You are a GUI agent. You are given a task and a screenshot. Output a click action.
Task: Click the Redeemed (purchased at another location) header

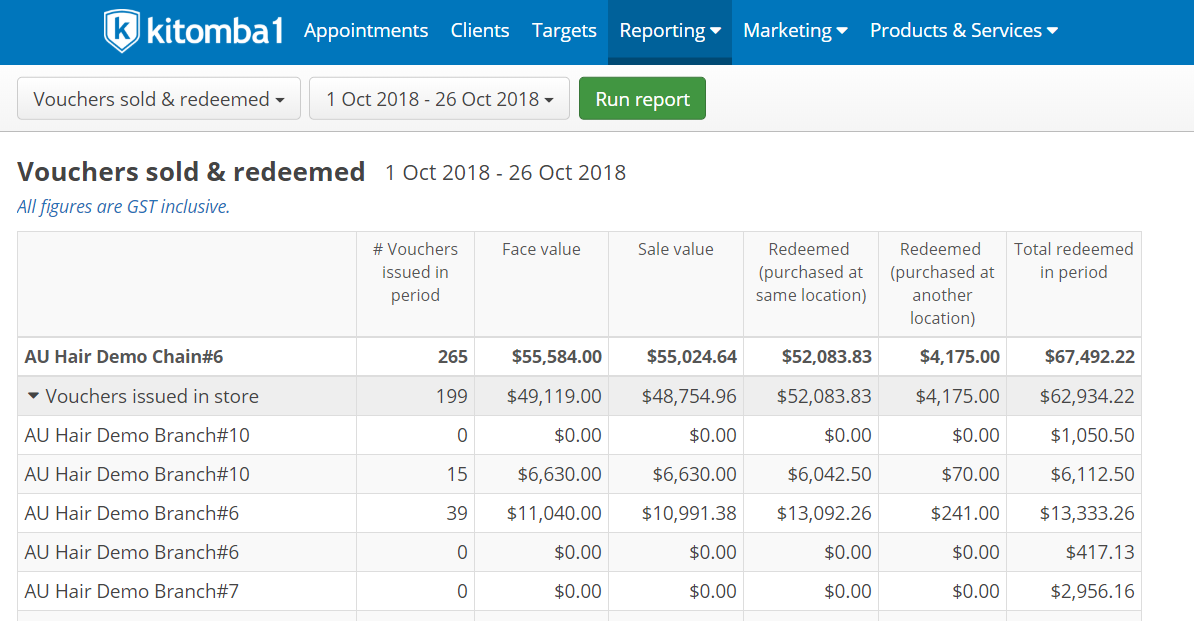[x=942, y=284]
